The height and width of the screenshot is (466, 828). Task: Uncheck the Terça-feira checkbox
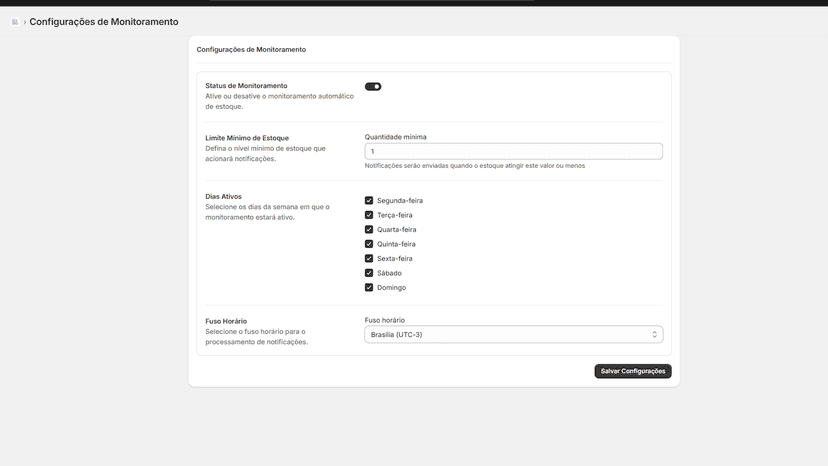click(369, 215)
